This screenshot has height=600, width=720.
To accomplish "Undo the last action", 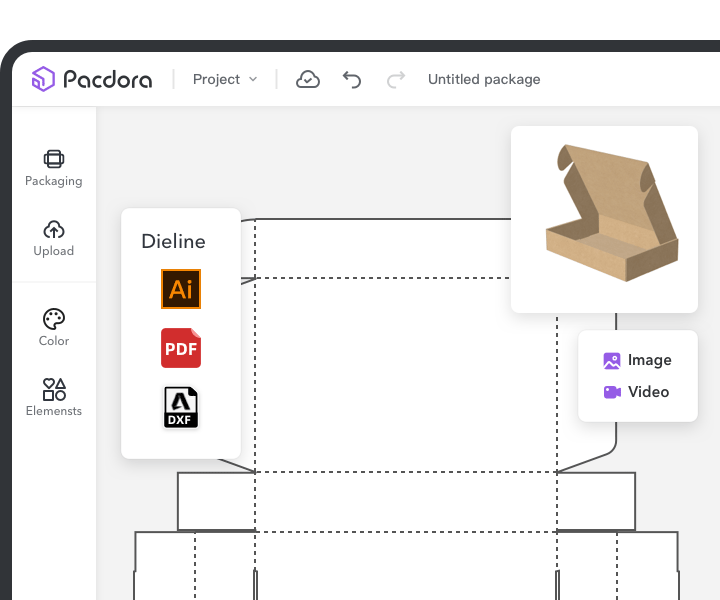I will 352,79.
